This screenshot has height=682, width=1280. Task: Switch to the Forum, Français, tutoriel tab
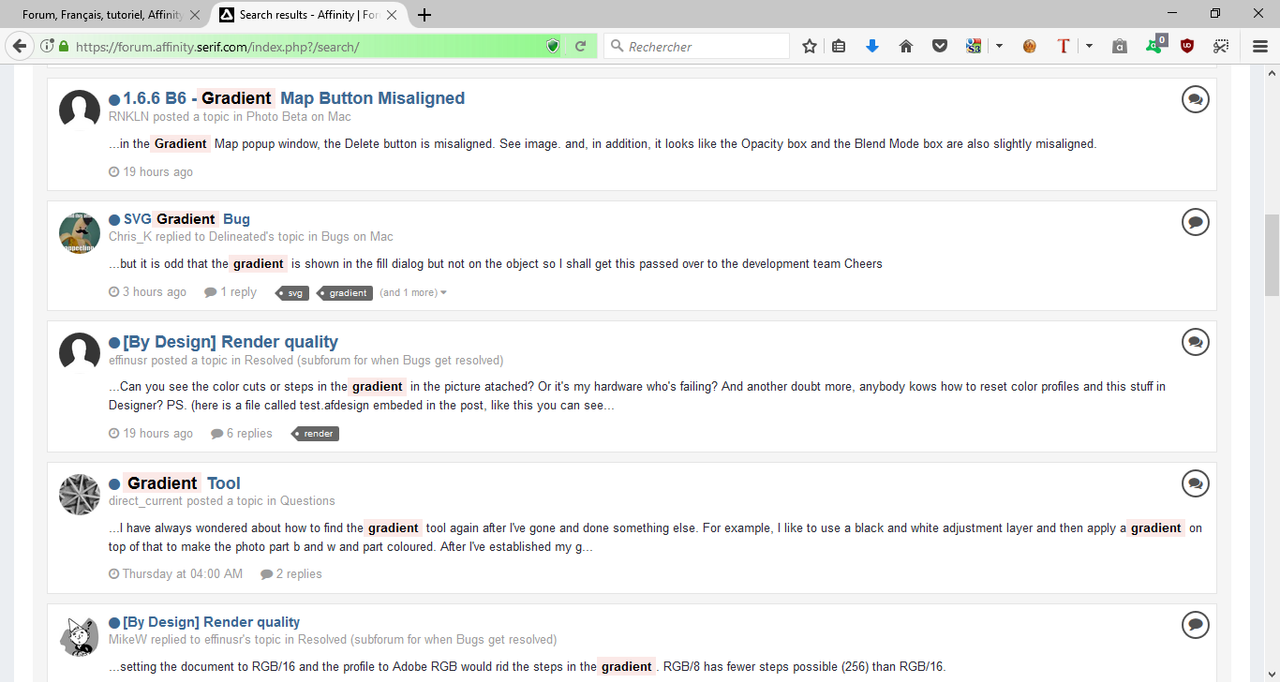click(104, 14)
